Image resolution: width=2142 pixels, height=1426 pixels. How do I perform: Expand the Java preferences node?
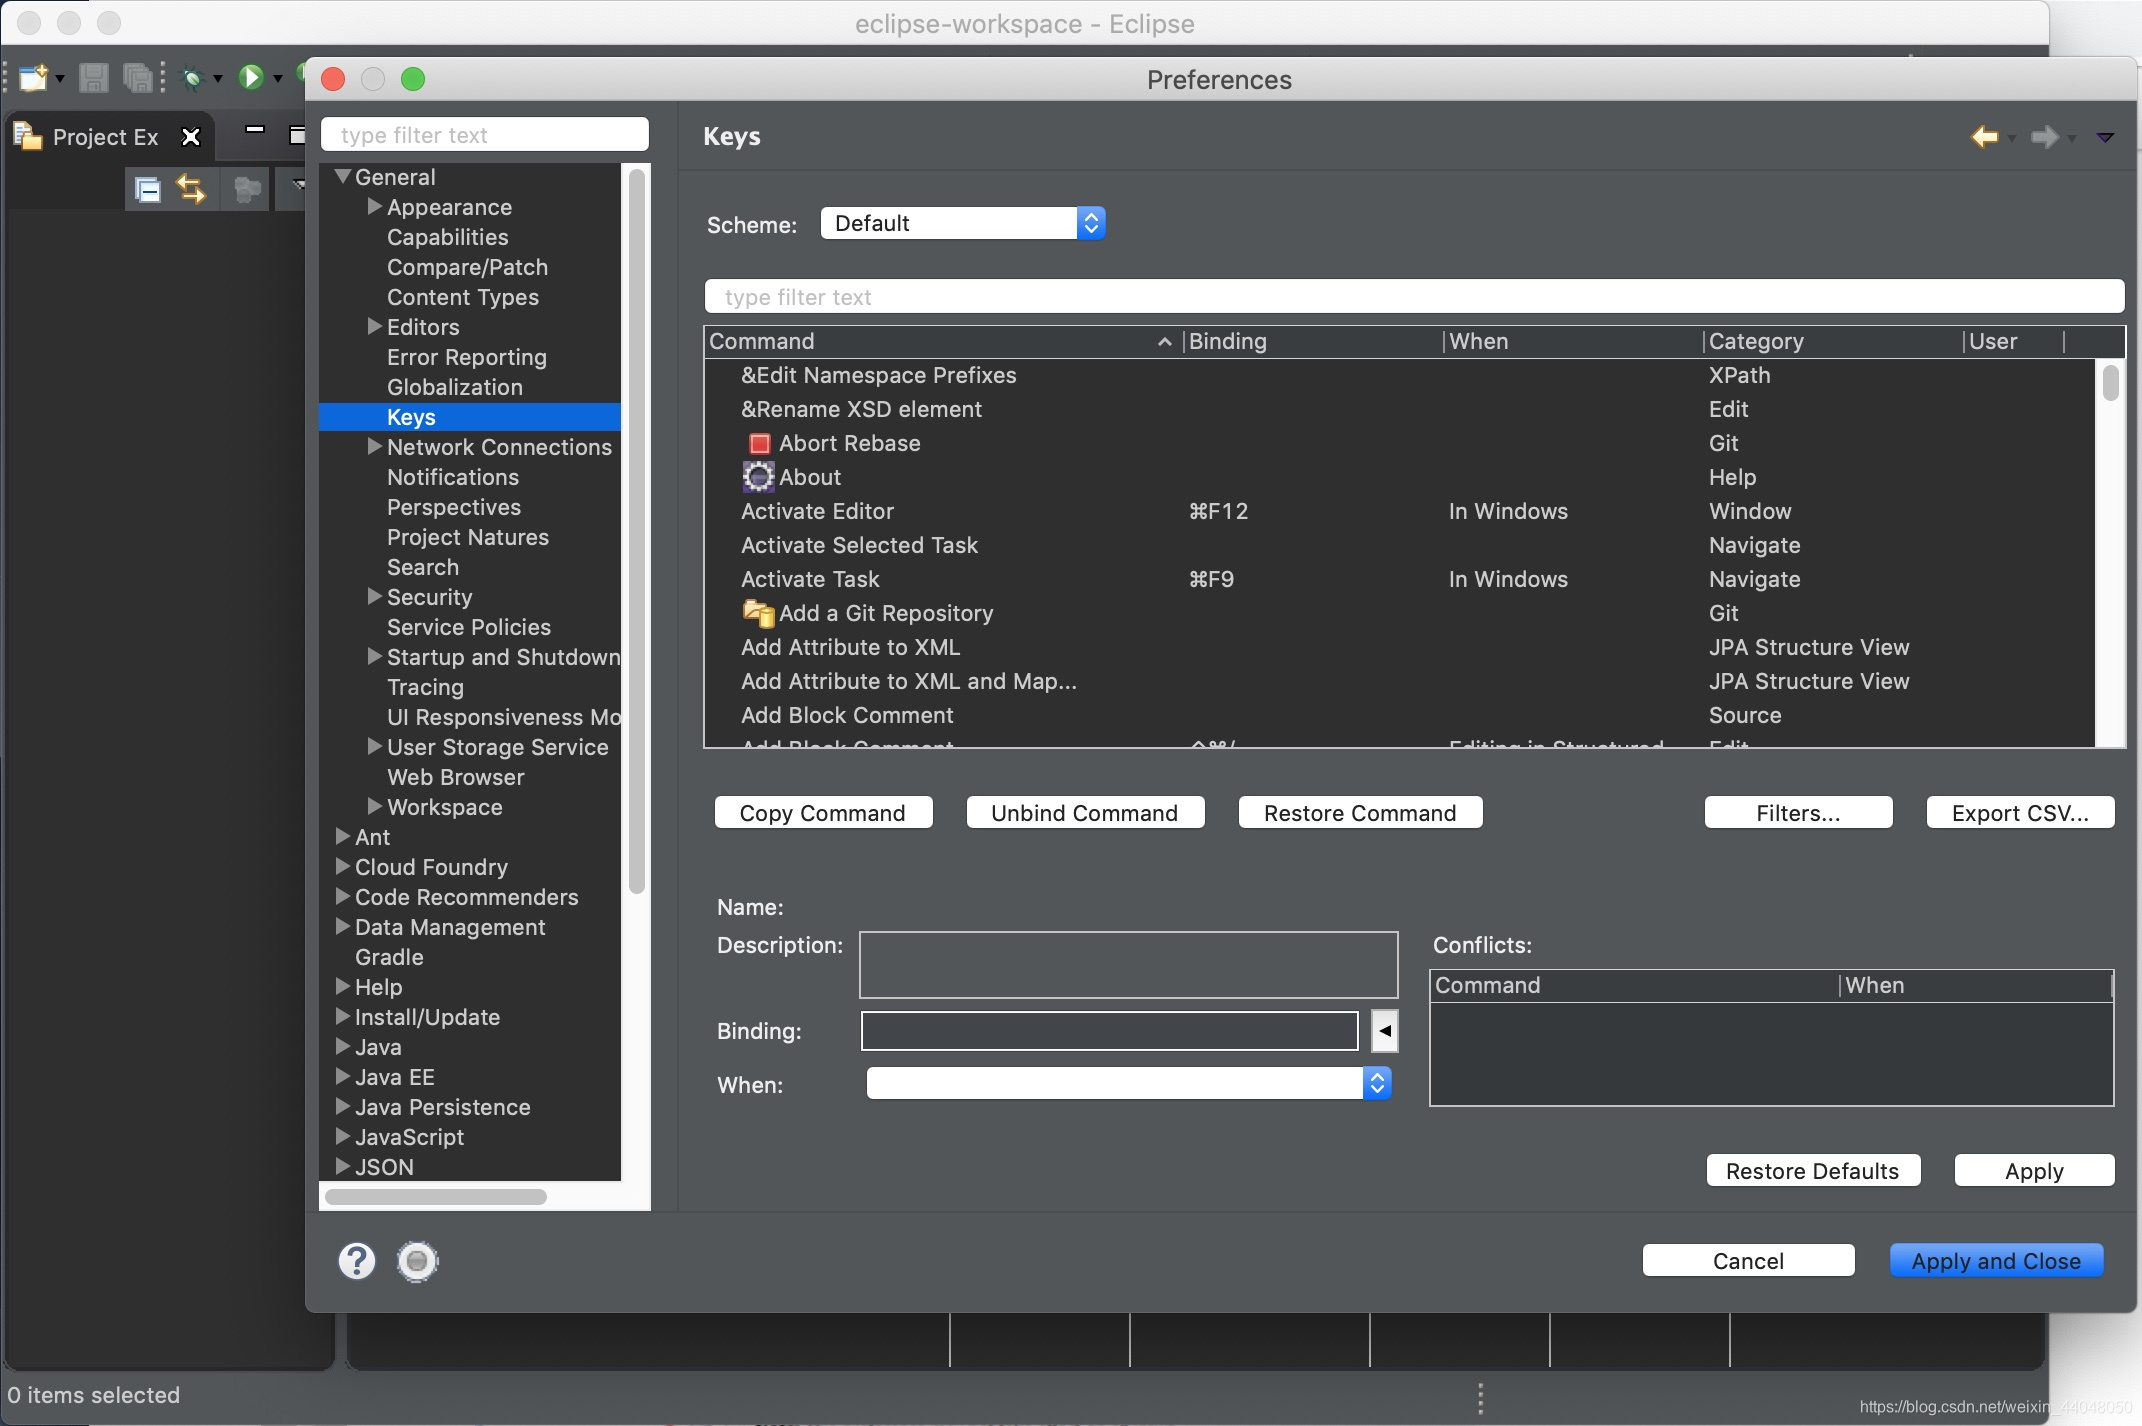click(x=343, y=1047)
